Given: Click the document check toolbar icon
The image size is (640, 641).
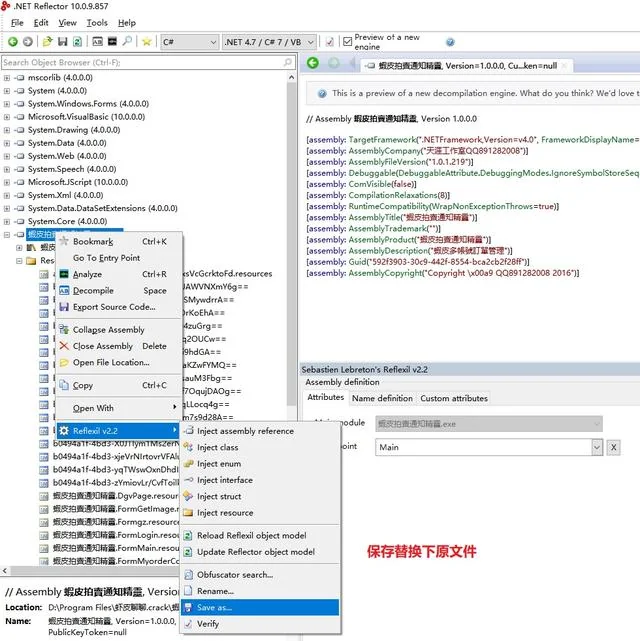Looking at the screenshot, I should coord(329,42).
